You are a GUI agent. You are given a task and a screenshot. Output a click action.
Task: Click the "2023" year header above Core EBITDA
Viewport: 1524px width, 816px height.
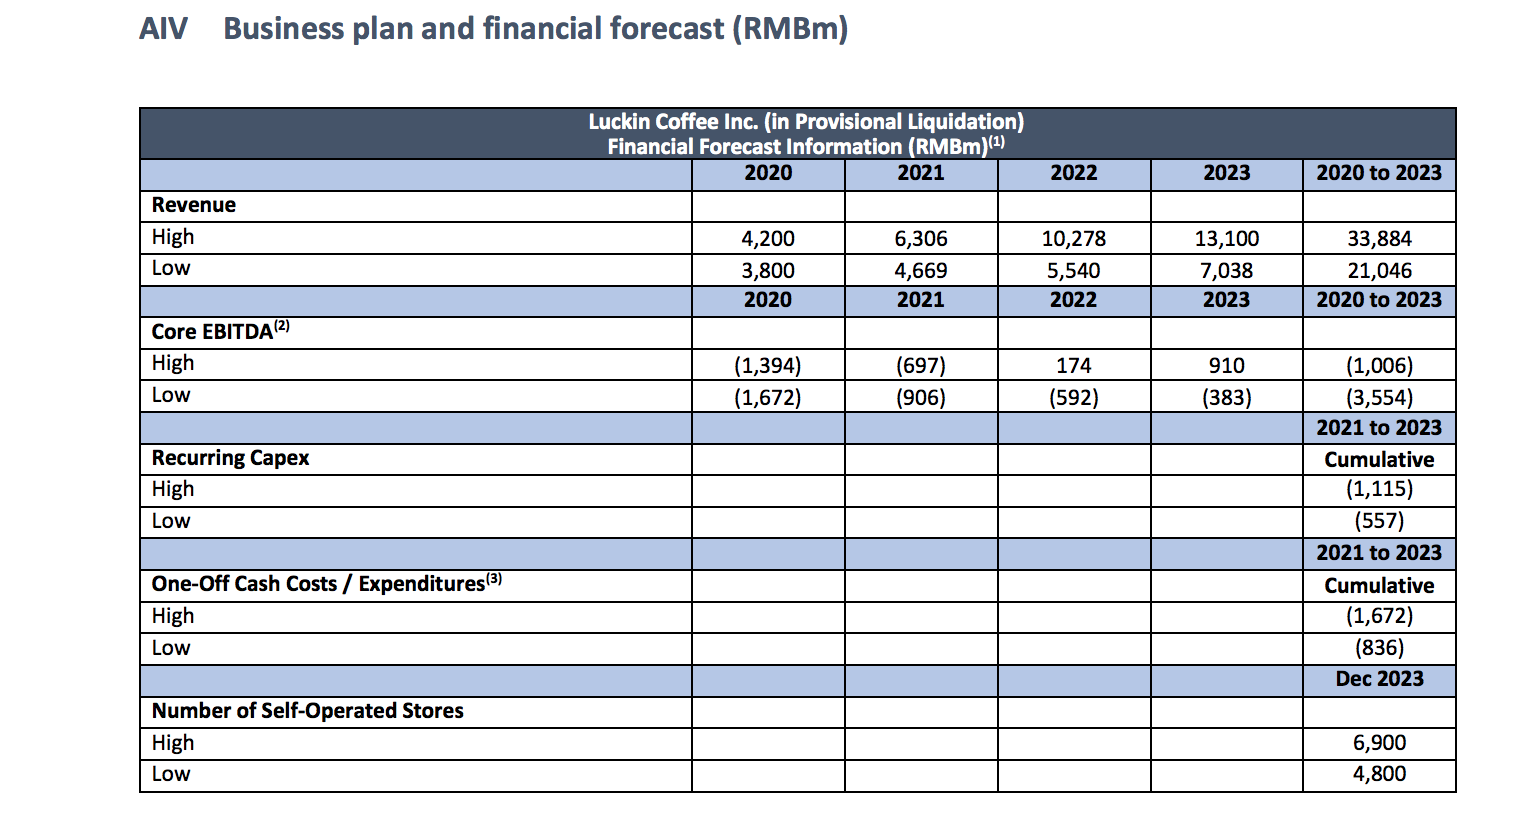pos(1227,300)
